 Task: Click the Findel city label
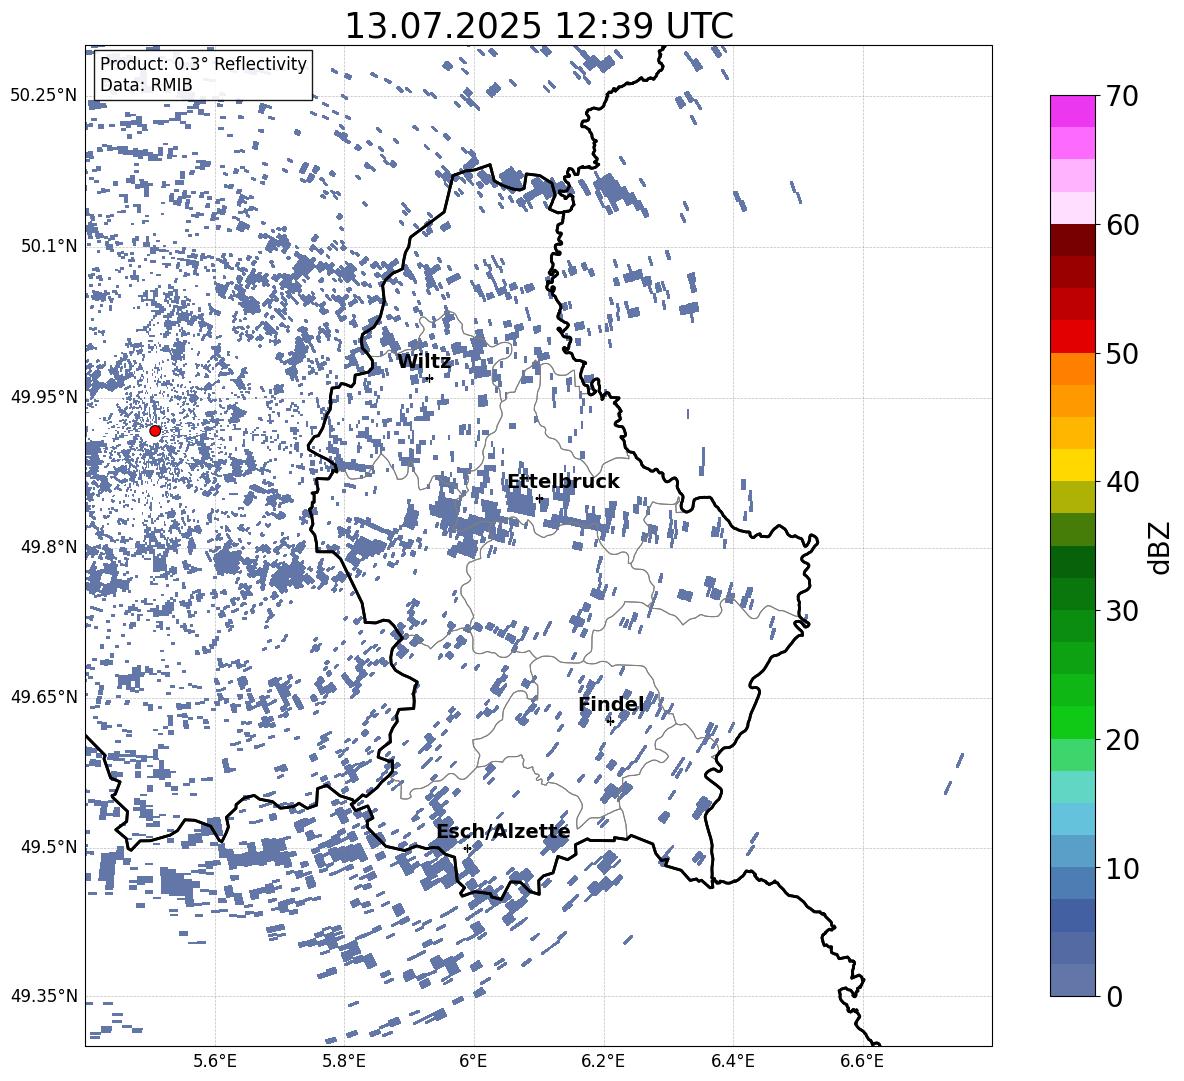[612, 704]
